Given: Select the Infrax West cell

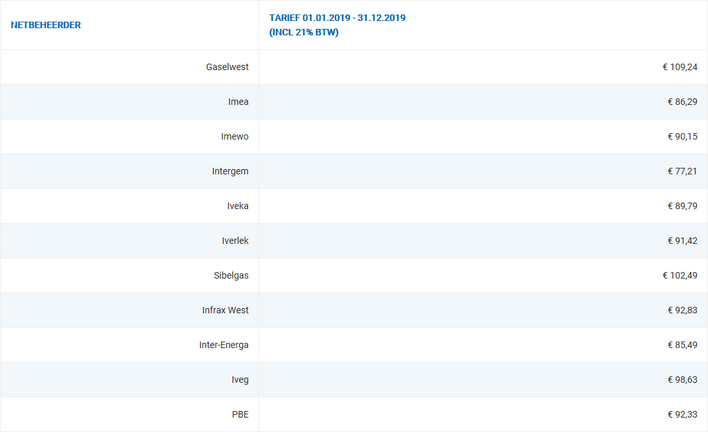Looking at the screenshot, I should point(225,310).
